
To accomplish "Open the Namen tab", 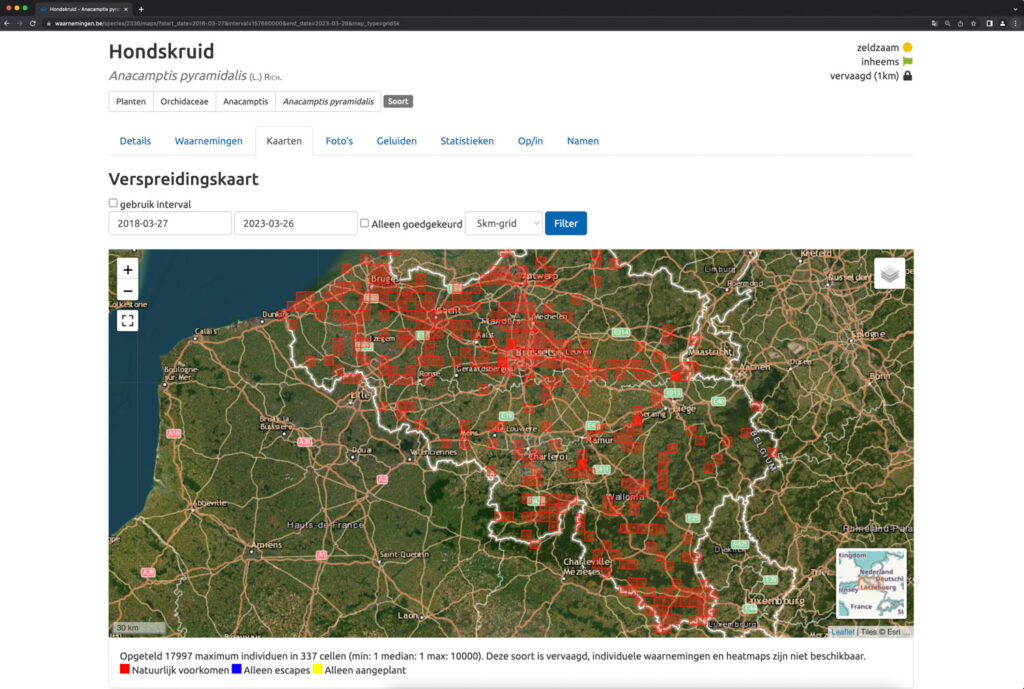I will pos(583,141).
